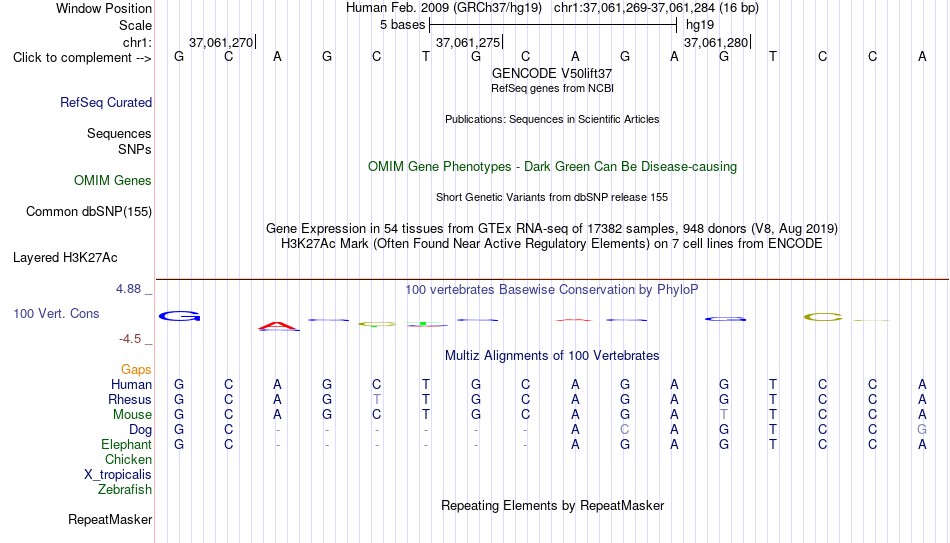Click the Common dbSNP(155) label
950x543 pixels.
88,212
